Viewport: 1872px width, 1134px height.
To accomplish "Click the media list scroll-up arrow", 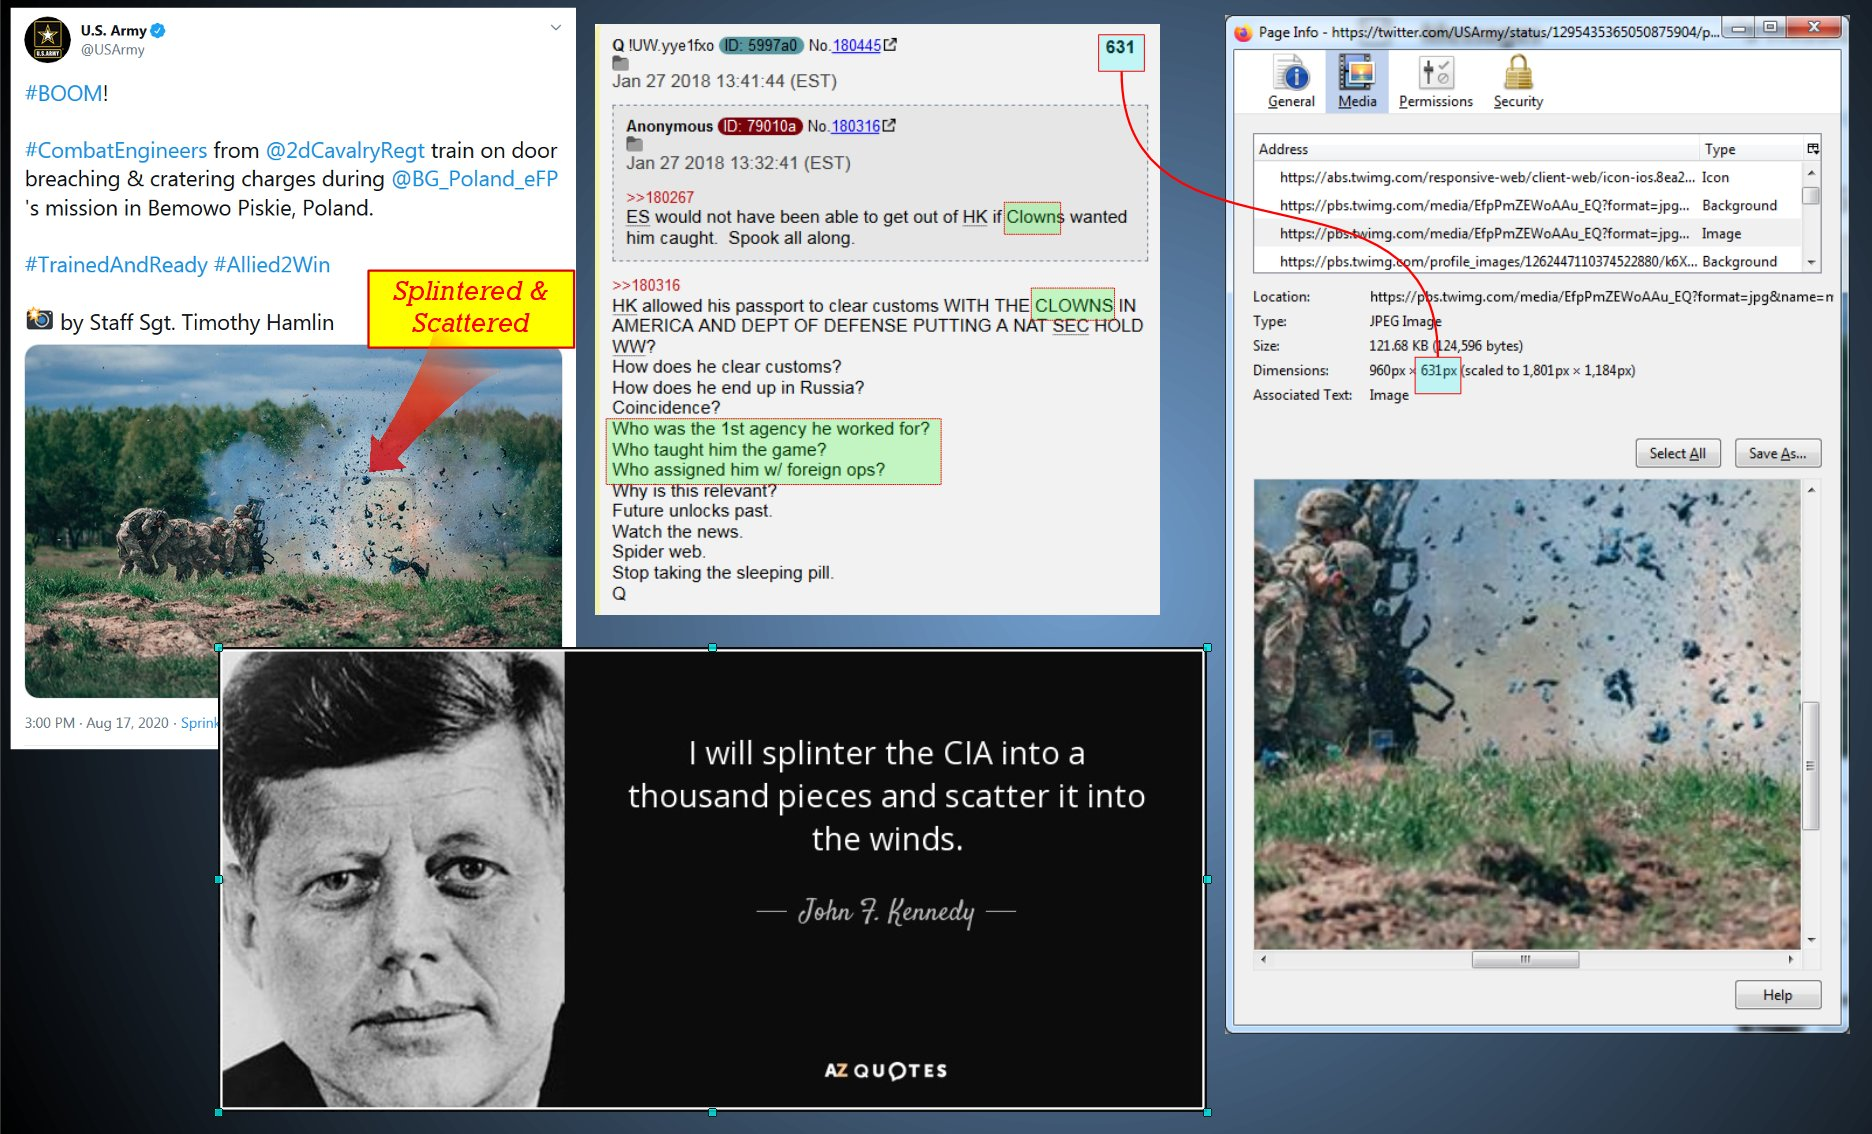I will tap(1811, 174).
